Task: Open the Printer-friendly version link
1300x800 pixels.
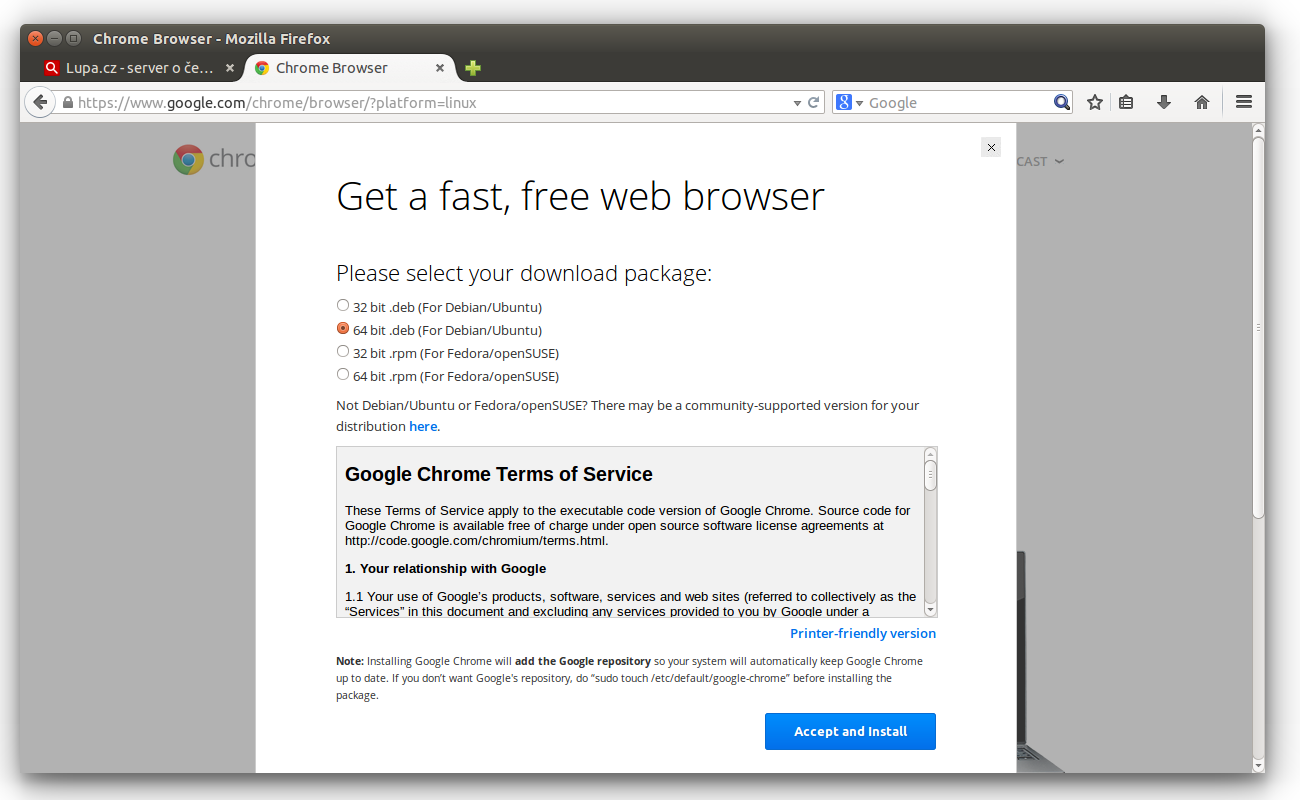Action: click(863, 633)
